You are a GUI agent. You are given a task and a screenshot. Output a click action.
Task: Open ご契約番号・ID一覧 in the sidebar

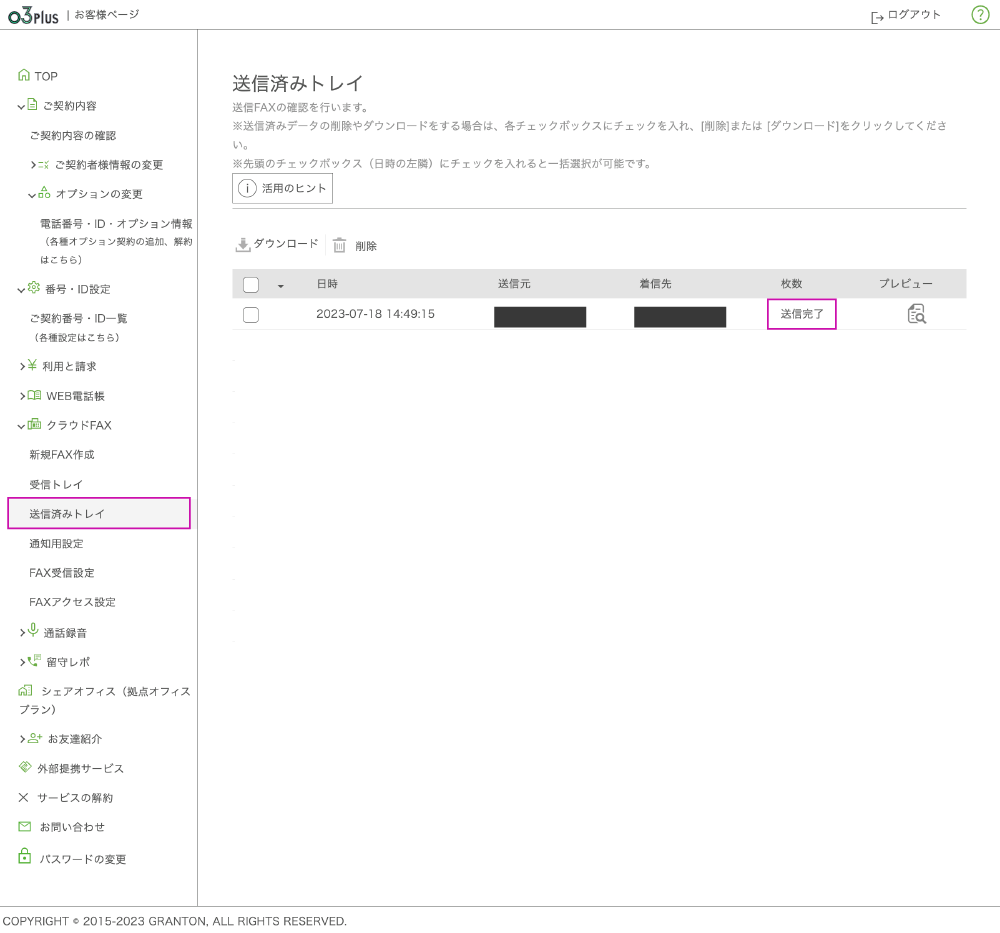[78, 318]
